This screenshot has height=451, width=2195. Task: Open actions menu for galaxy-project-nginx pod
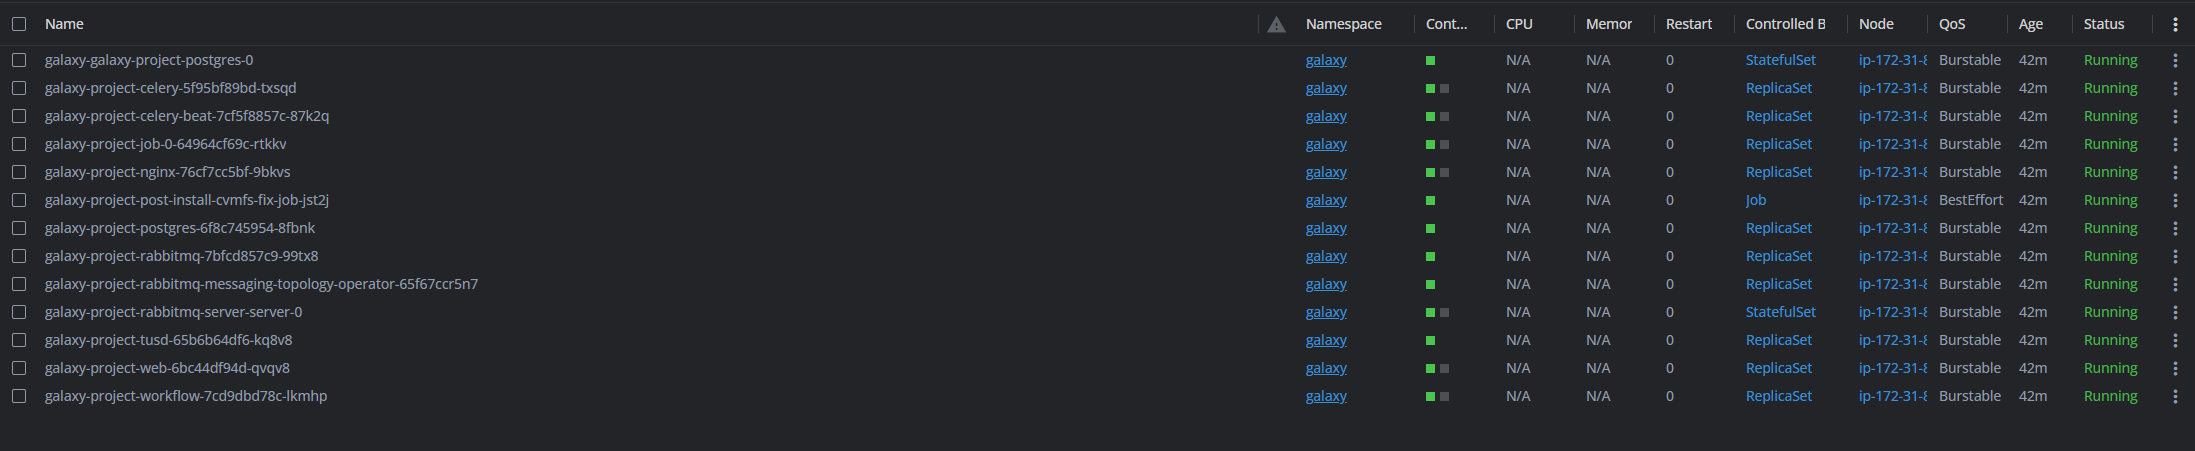2175,172
